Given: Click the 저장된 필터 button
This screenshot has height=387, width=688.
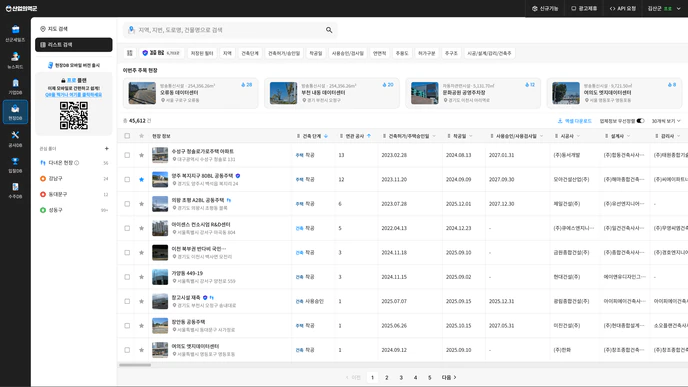Looking at the screenshot, I should [202, 53].
